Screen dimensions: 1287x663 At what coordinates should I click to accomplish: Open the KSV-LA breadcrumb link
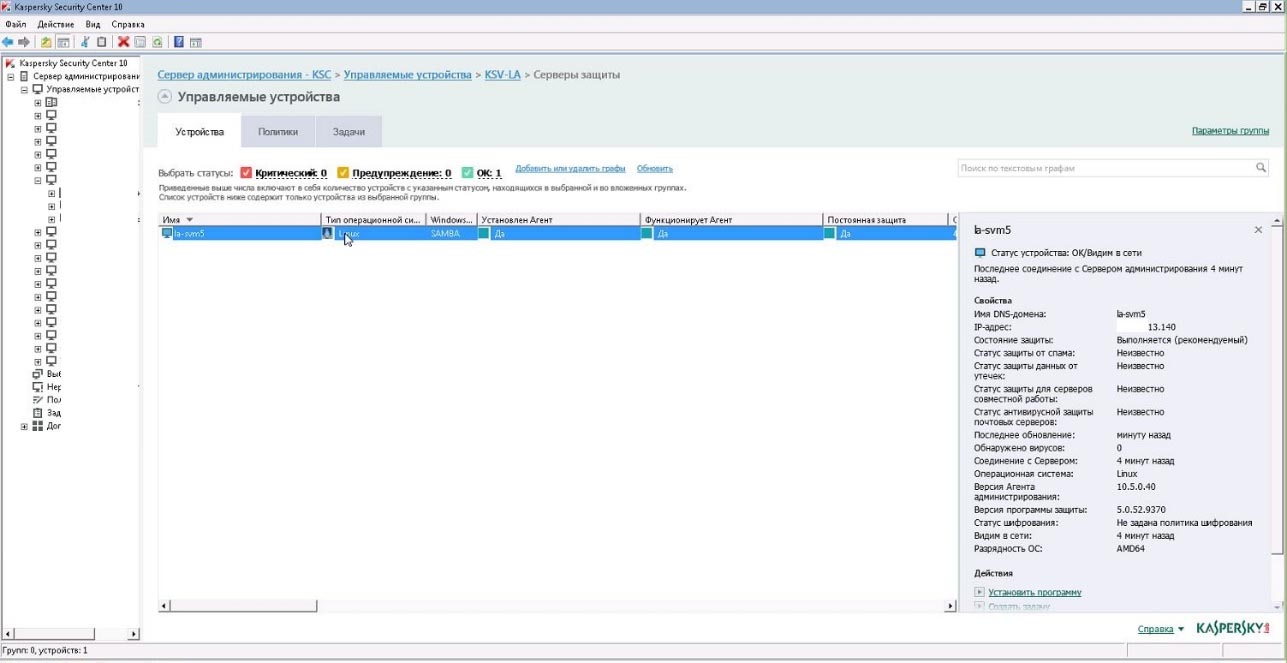[503, 75]
